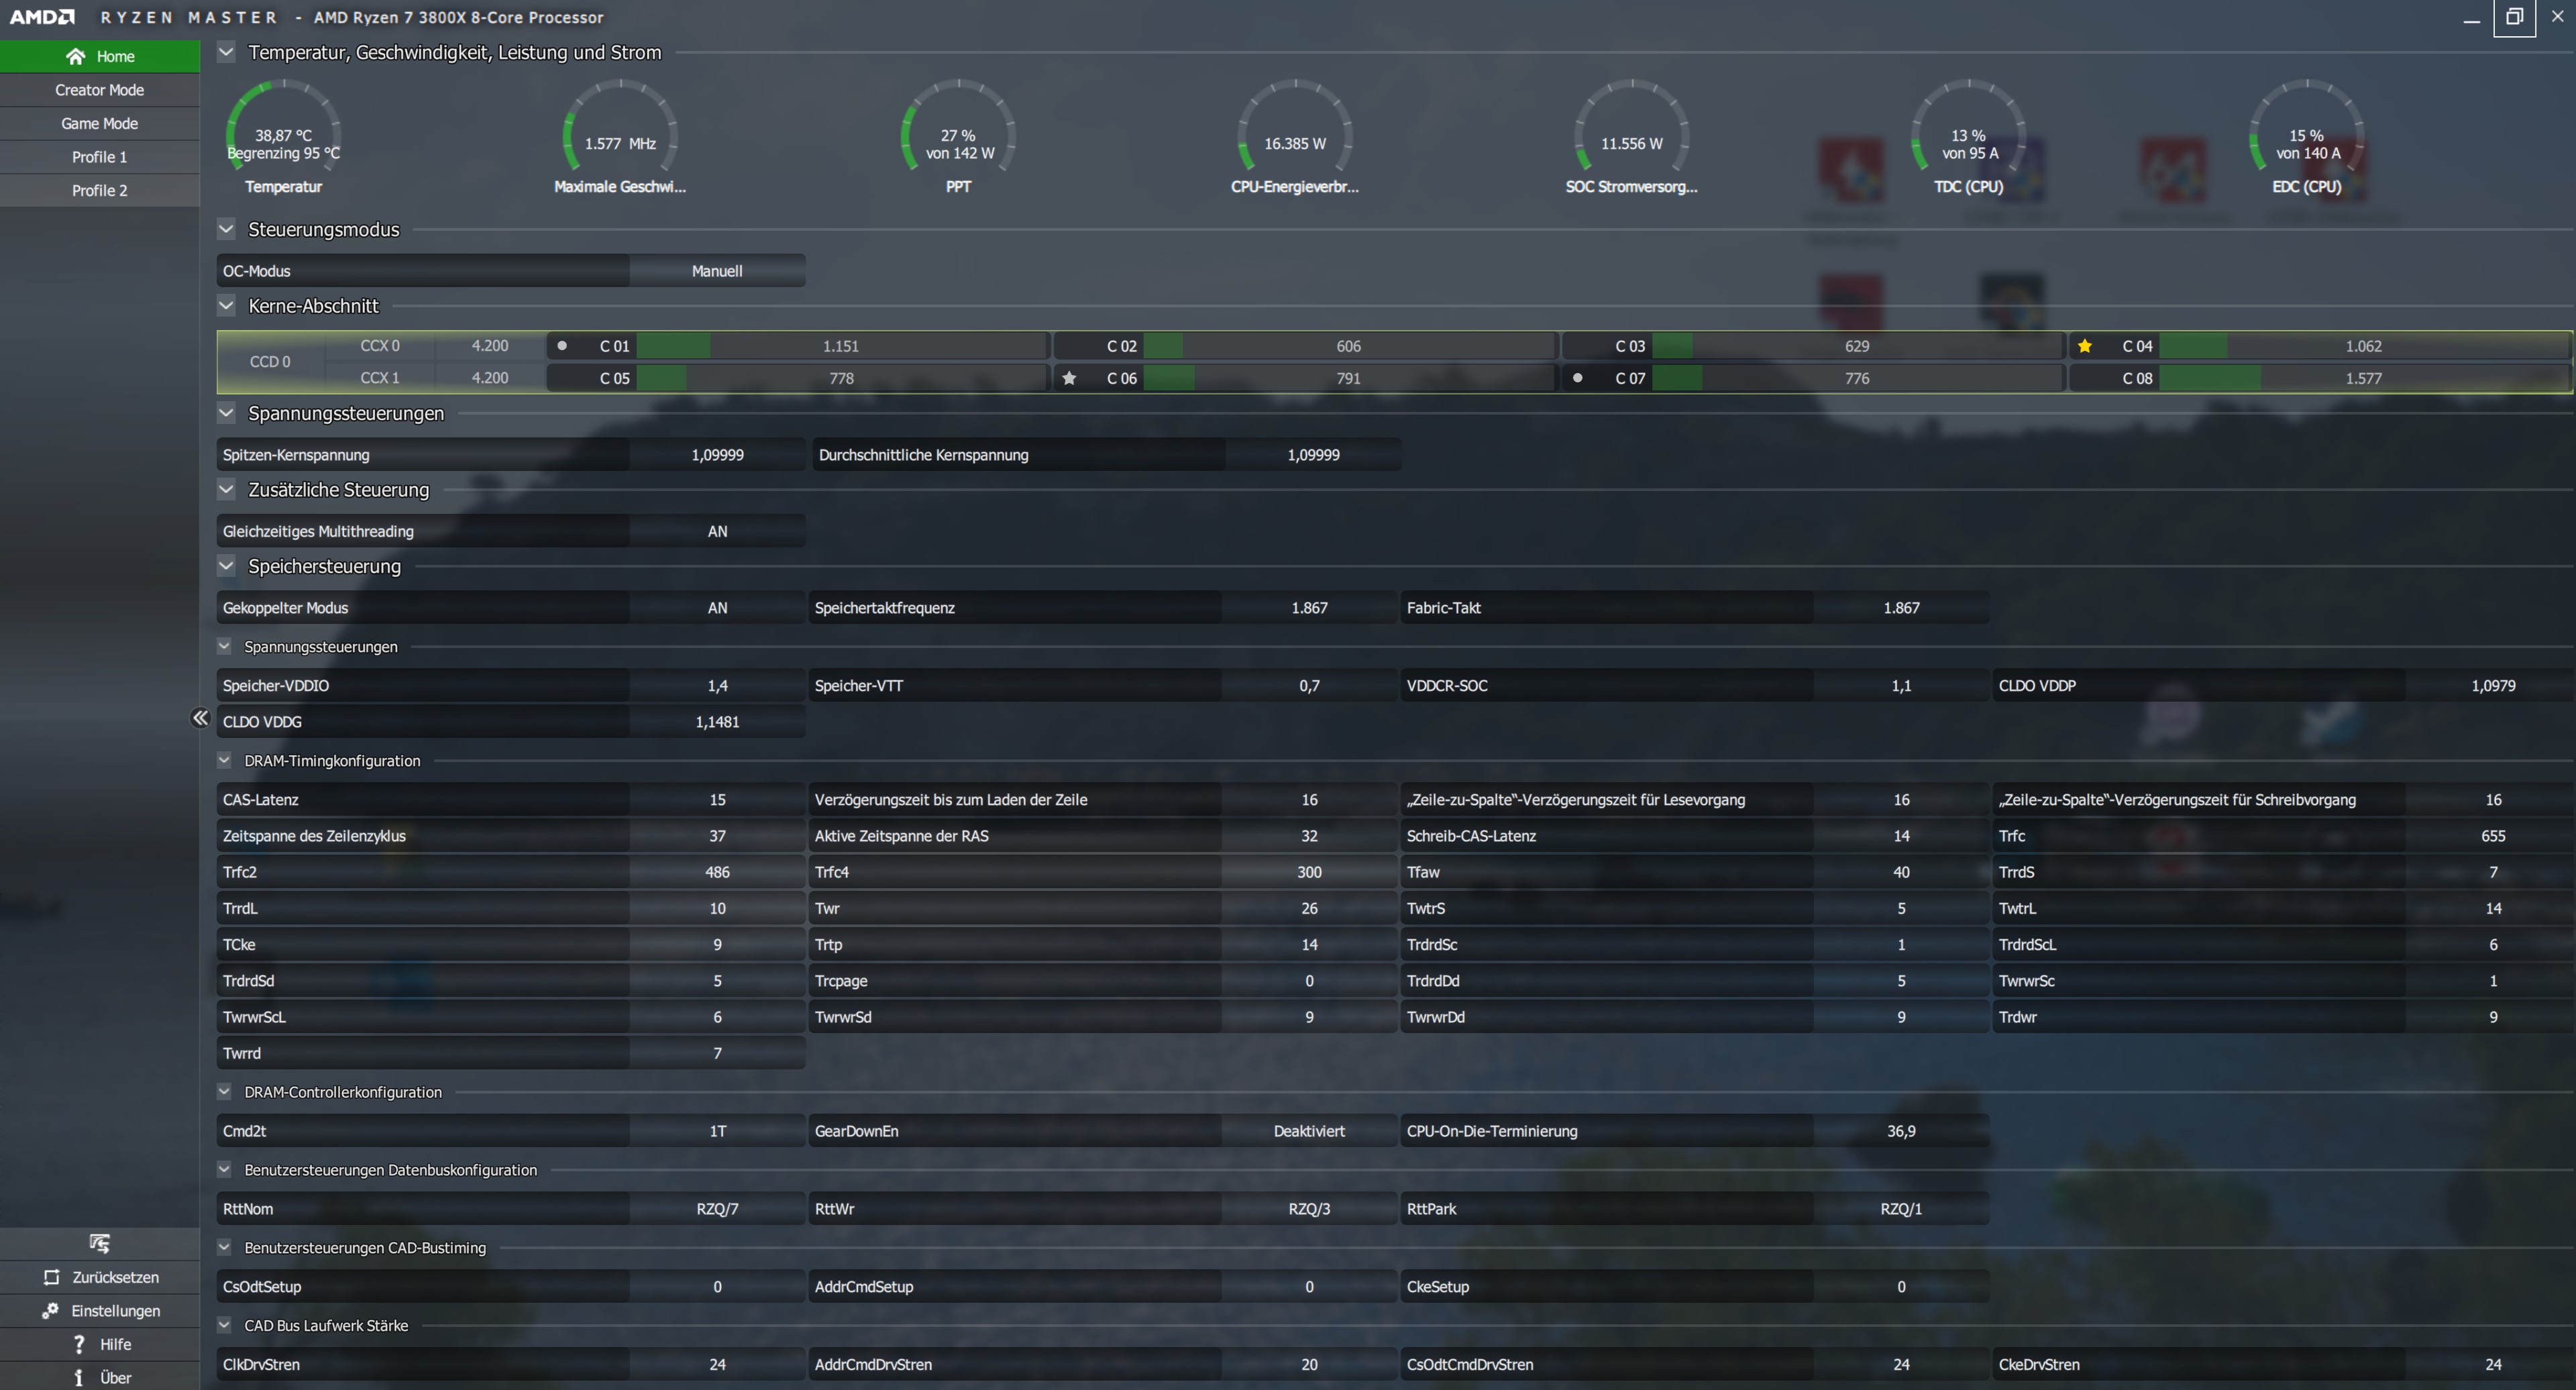Toggle the dot marker on core C 07

1577,378
